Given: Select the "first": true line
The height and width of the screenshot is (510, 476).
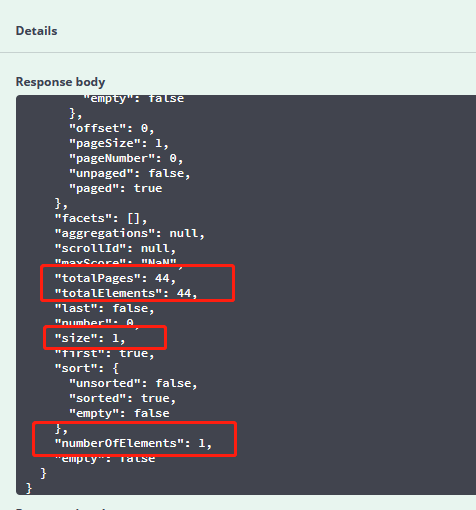Looking at the screenshot, I should pos(105,353).
